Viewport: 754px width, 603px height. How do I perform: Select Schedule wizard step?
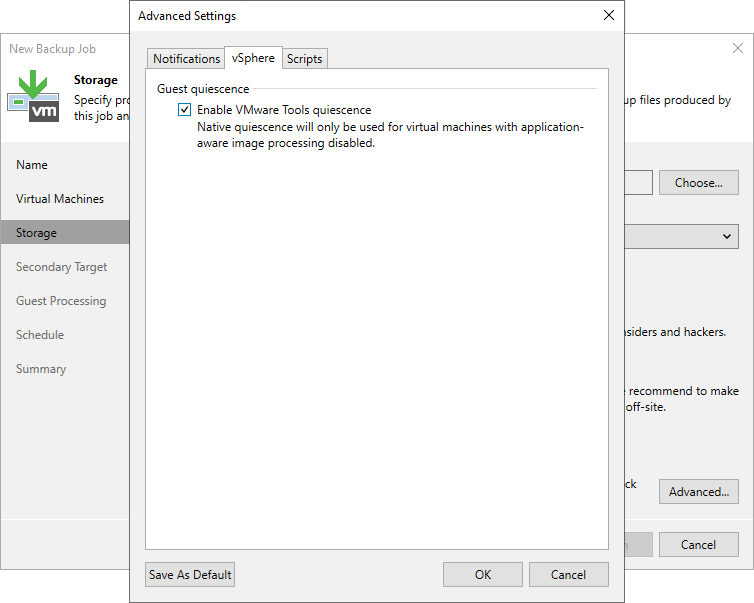point(40,335)
